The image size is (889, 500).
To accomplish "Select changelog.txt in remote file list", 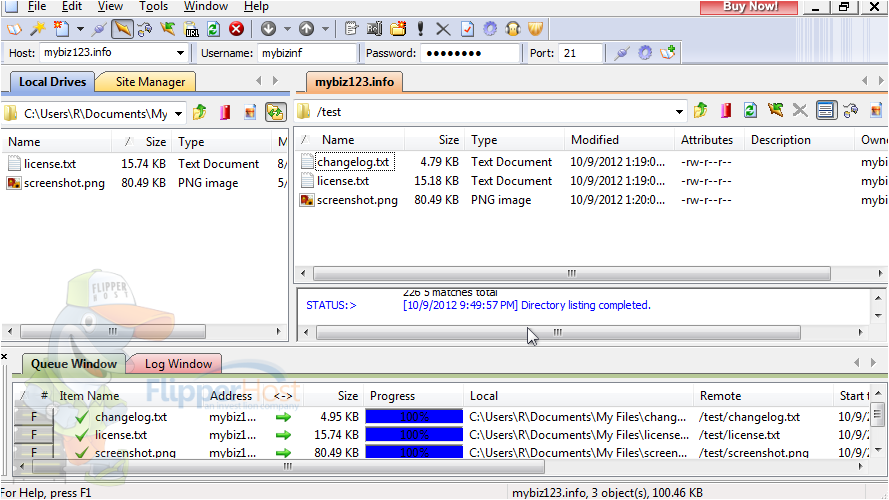I will coord(353,162).
